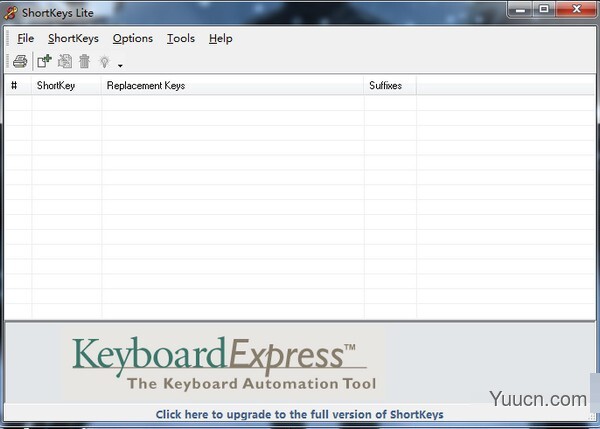Open the Options menu
This screenshot has width=600, height=429.
point(132,38)
